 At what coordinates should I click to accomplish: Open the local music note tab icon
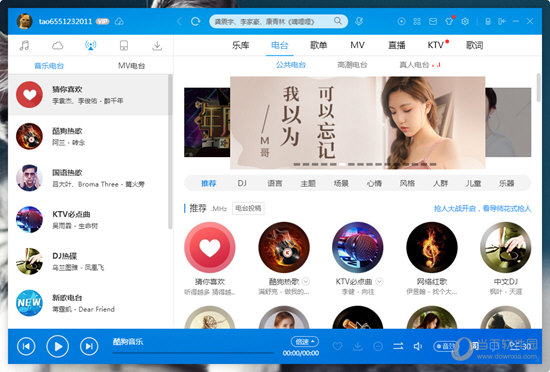click(24, 46)
